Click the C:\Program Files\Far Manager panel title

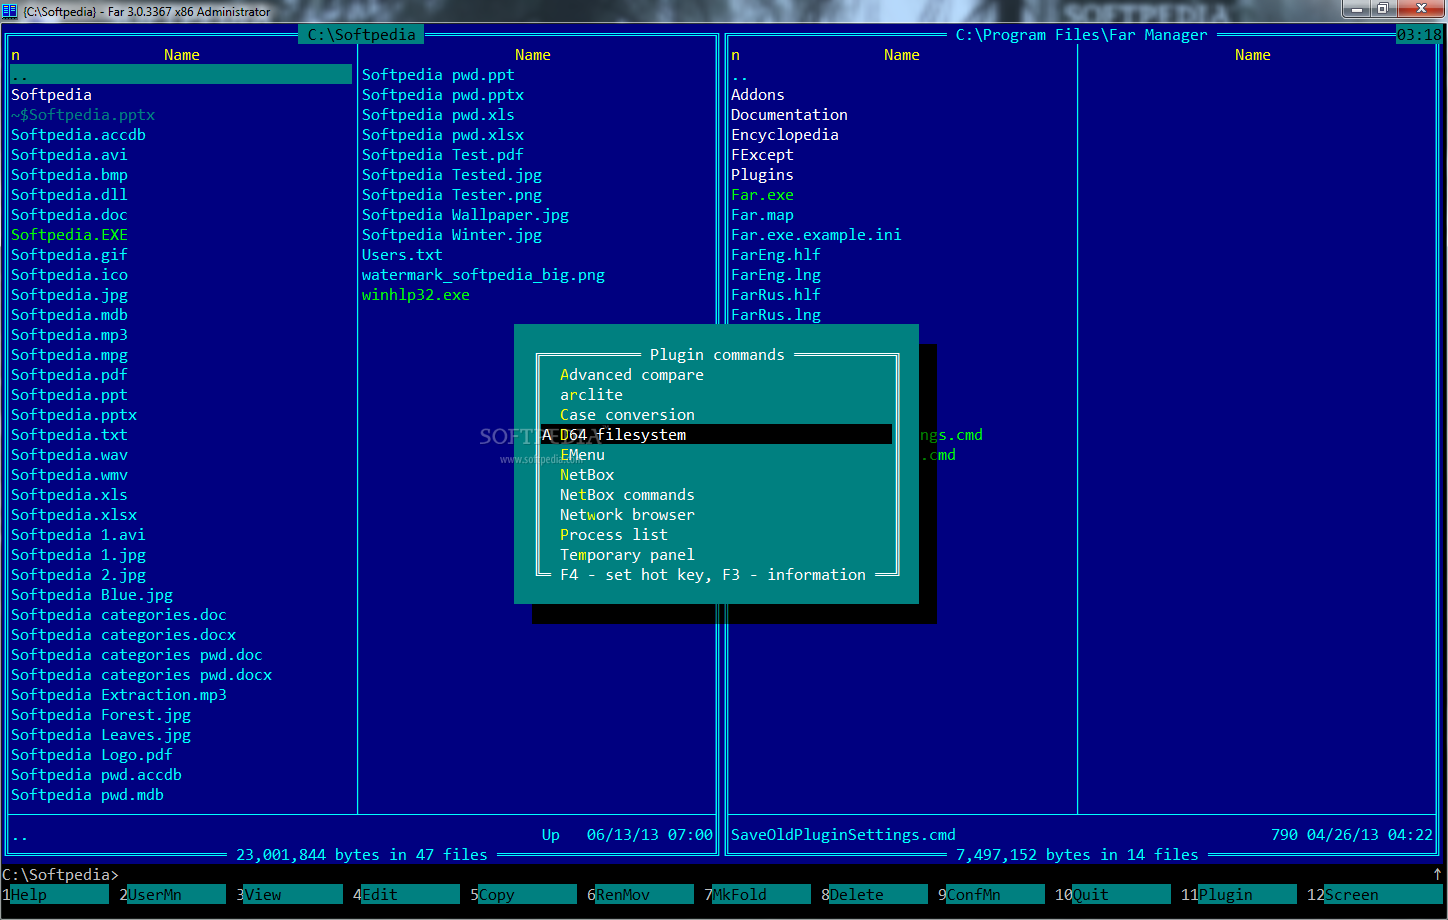[x=1081, y=35]
